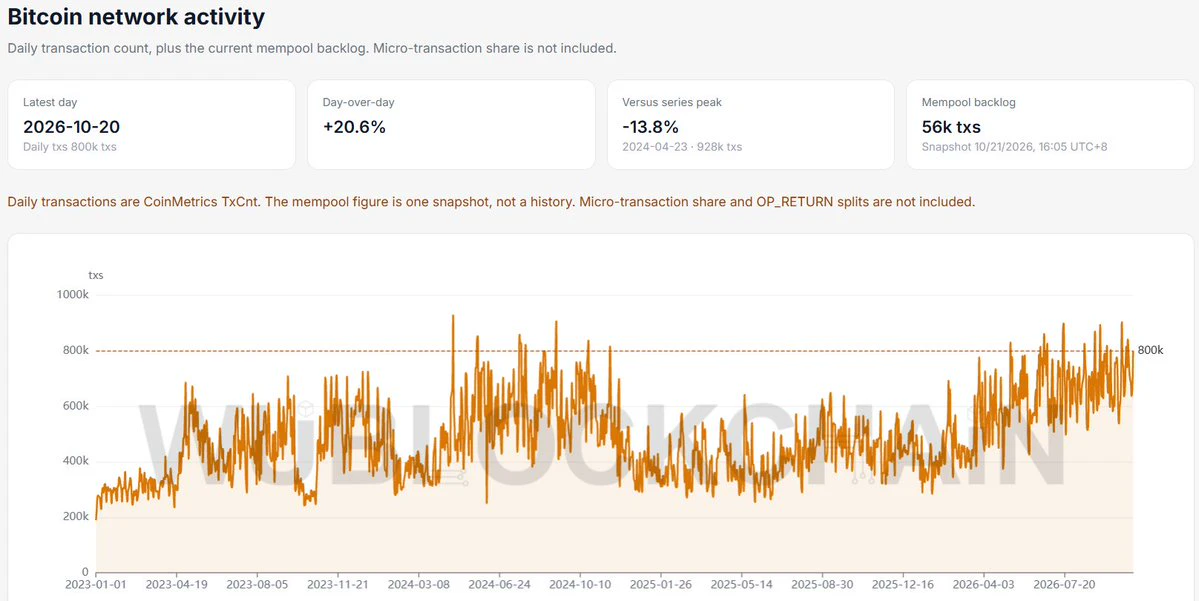Click the 2024-10-10 x-axis date
Viewport: 1199px width, 601px height.
580,585
